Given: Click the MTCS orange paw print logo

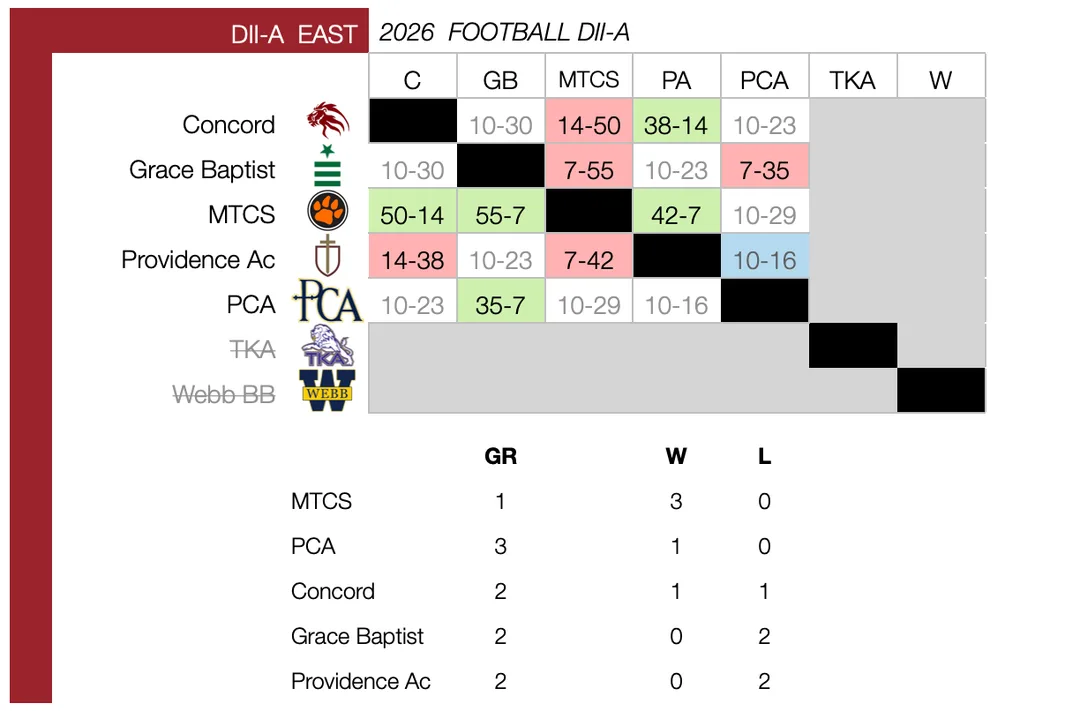Looking at the screenshot, I should 327,211.
